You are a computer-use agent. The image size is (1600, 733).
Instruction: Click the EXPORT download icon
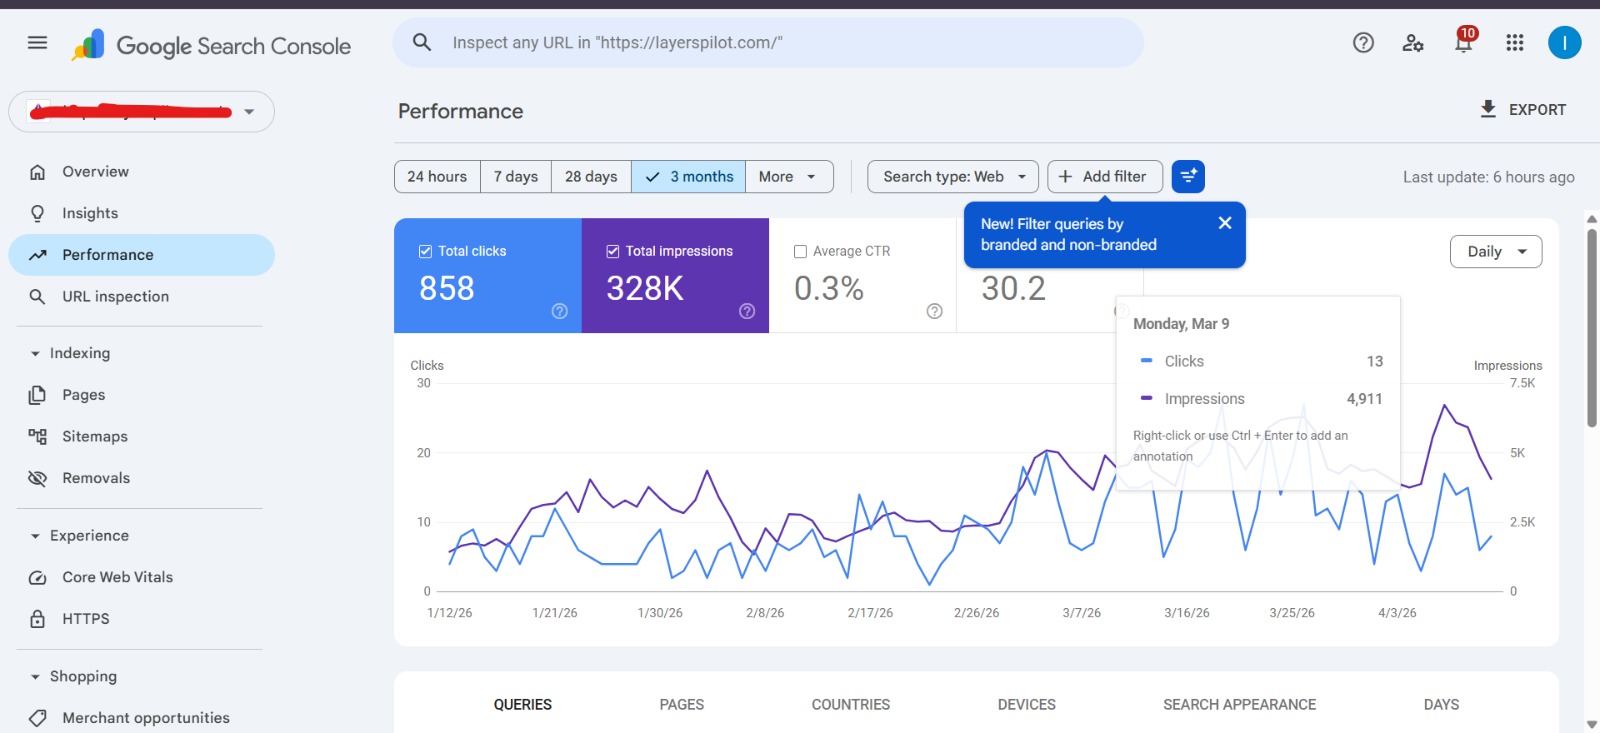tap(1488, 109)
